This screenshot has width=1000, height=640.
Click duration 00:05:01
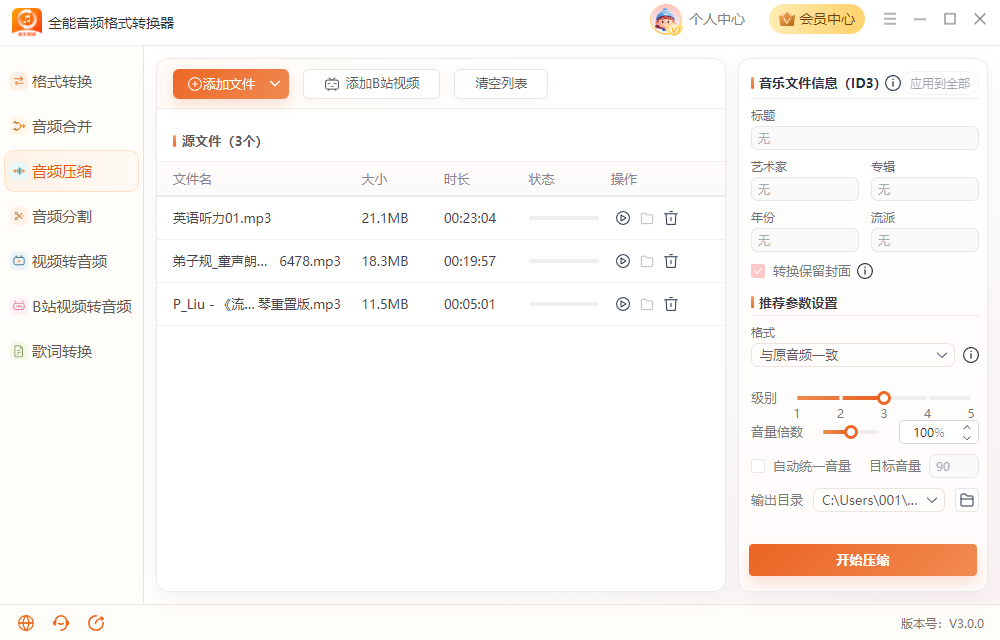pos(469,304)
